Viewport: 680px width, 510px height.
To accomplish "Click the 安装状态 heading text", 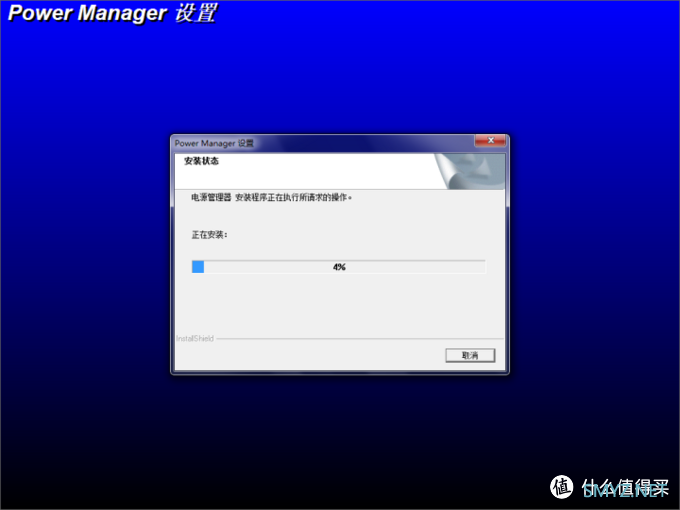I will tap(201, 161).
